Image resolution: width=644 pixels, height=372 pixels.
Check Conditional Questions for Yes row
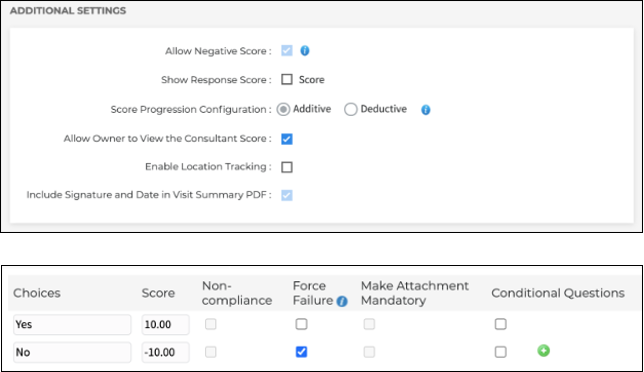click(x=500, y=324)
